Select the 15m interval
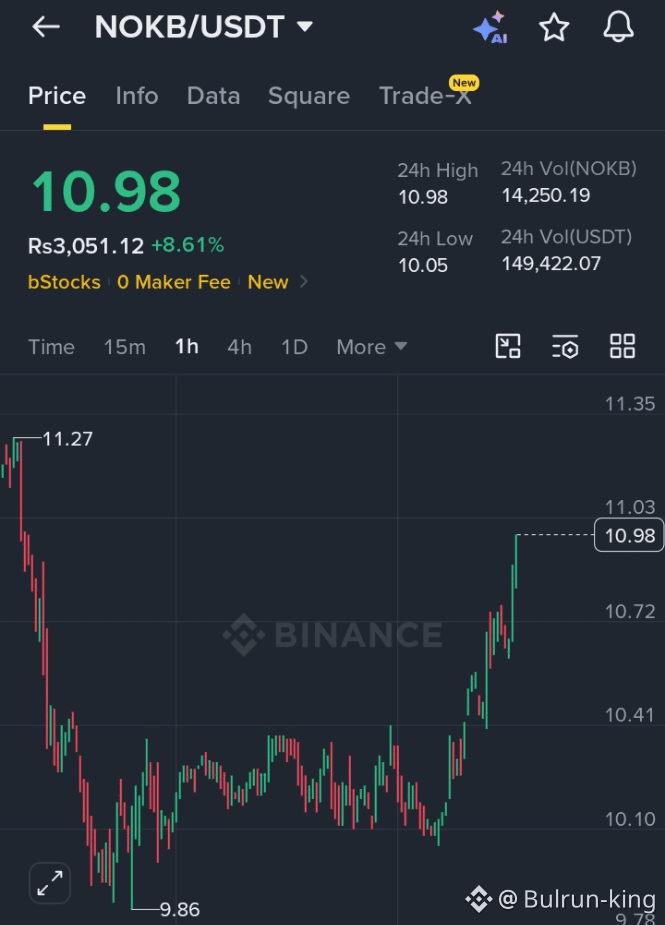The width and height of the screenshot is (665, 925). [x=125, y=347]
